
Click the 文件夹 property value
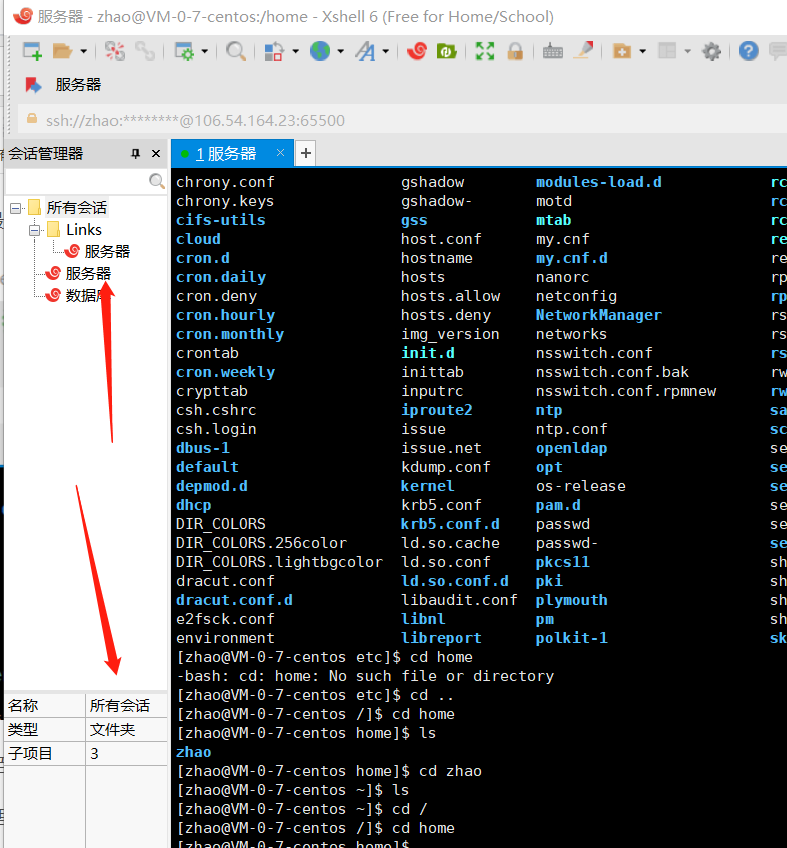coord(127,730)
